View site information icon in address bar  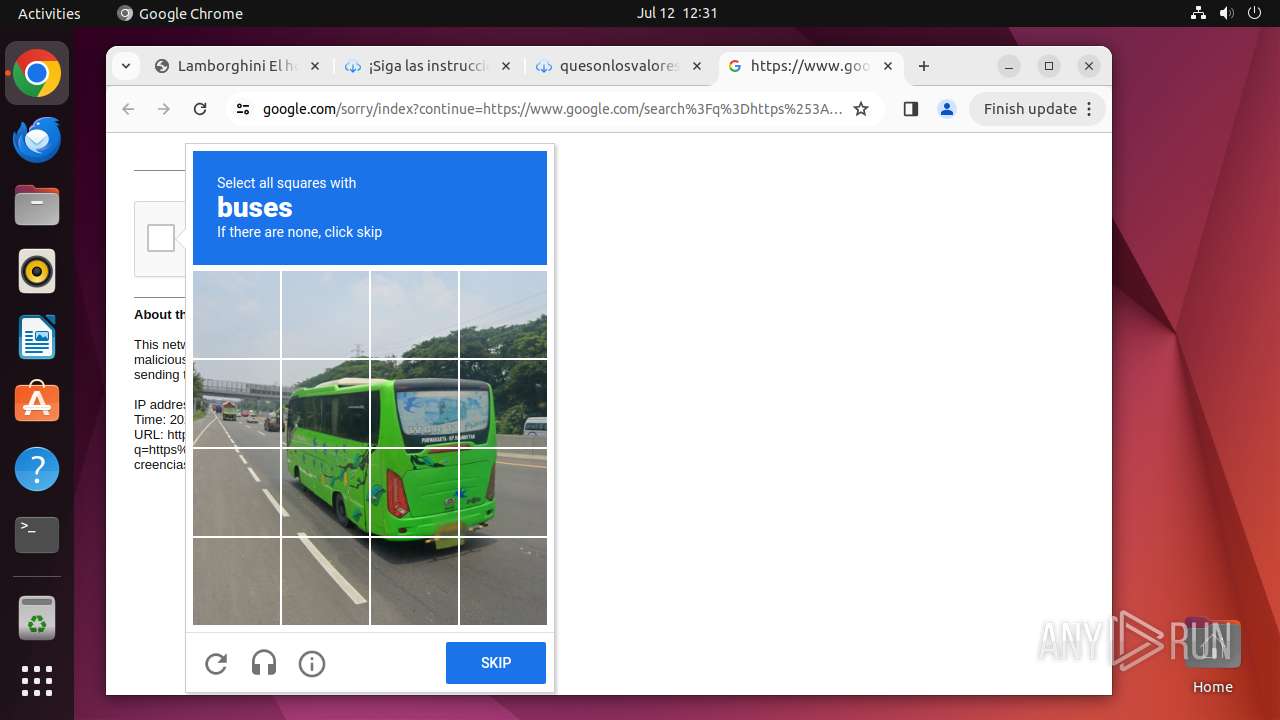click(x=242, y=109)
